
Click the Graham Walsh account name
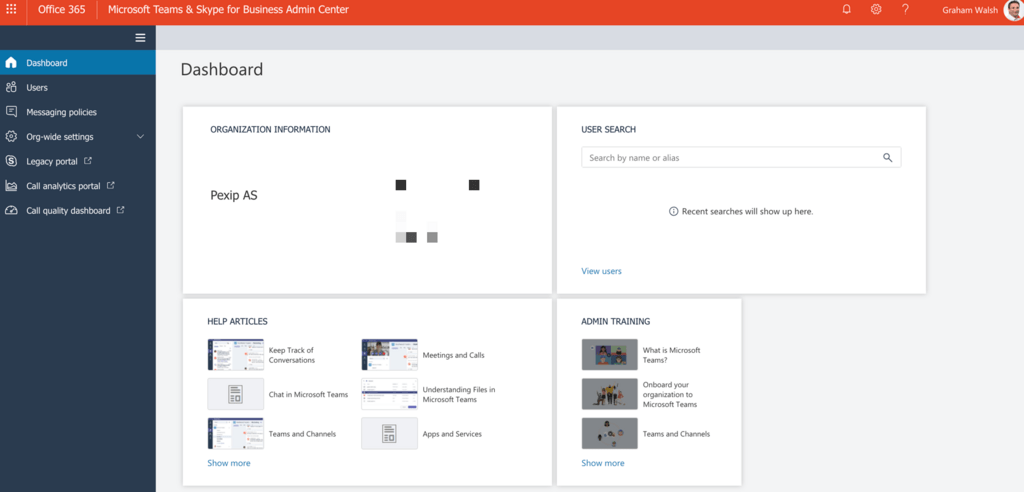click(x=970, y=10)
